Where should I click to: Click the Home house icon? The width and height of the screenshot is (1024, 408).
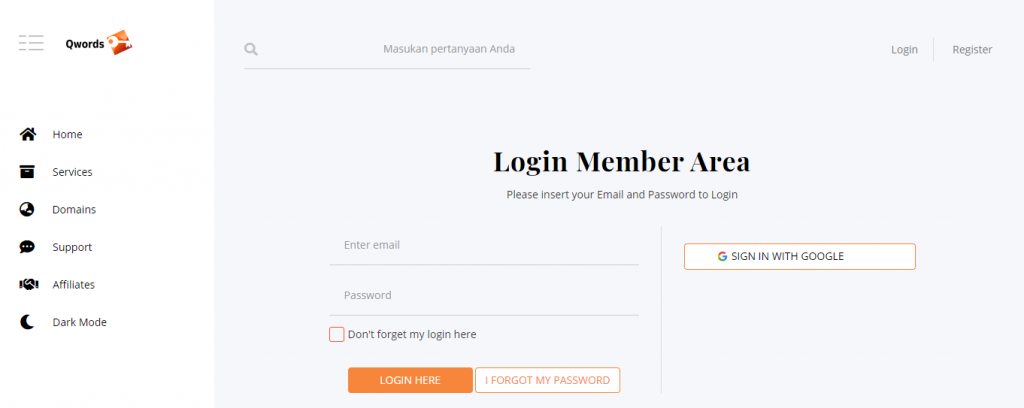(28, 134)
